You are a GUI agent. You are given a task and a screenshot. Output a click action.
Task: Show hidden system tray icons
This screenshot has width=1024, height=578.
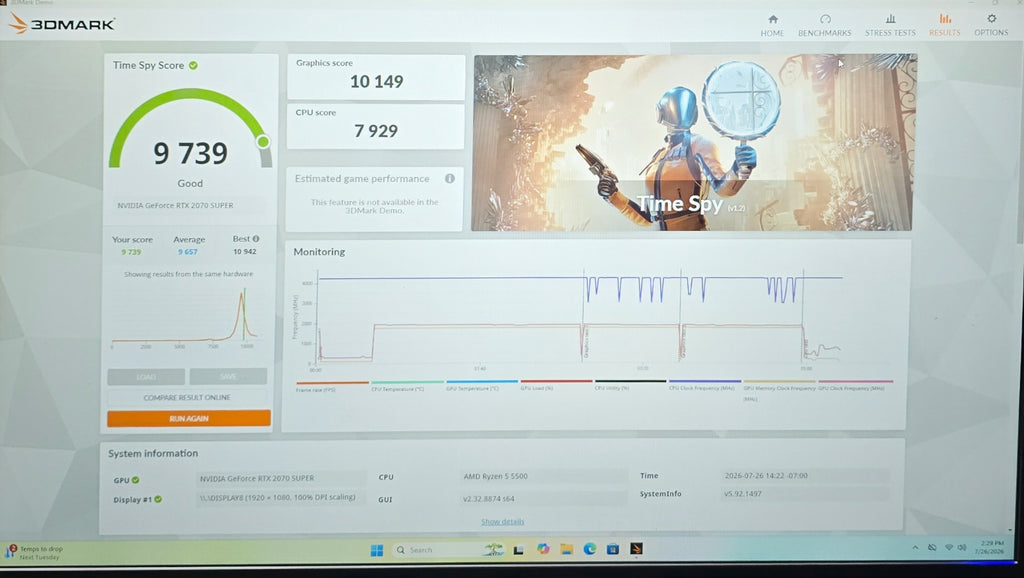(915, 547)
